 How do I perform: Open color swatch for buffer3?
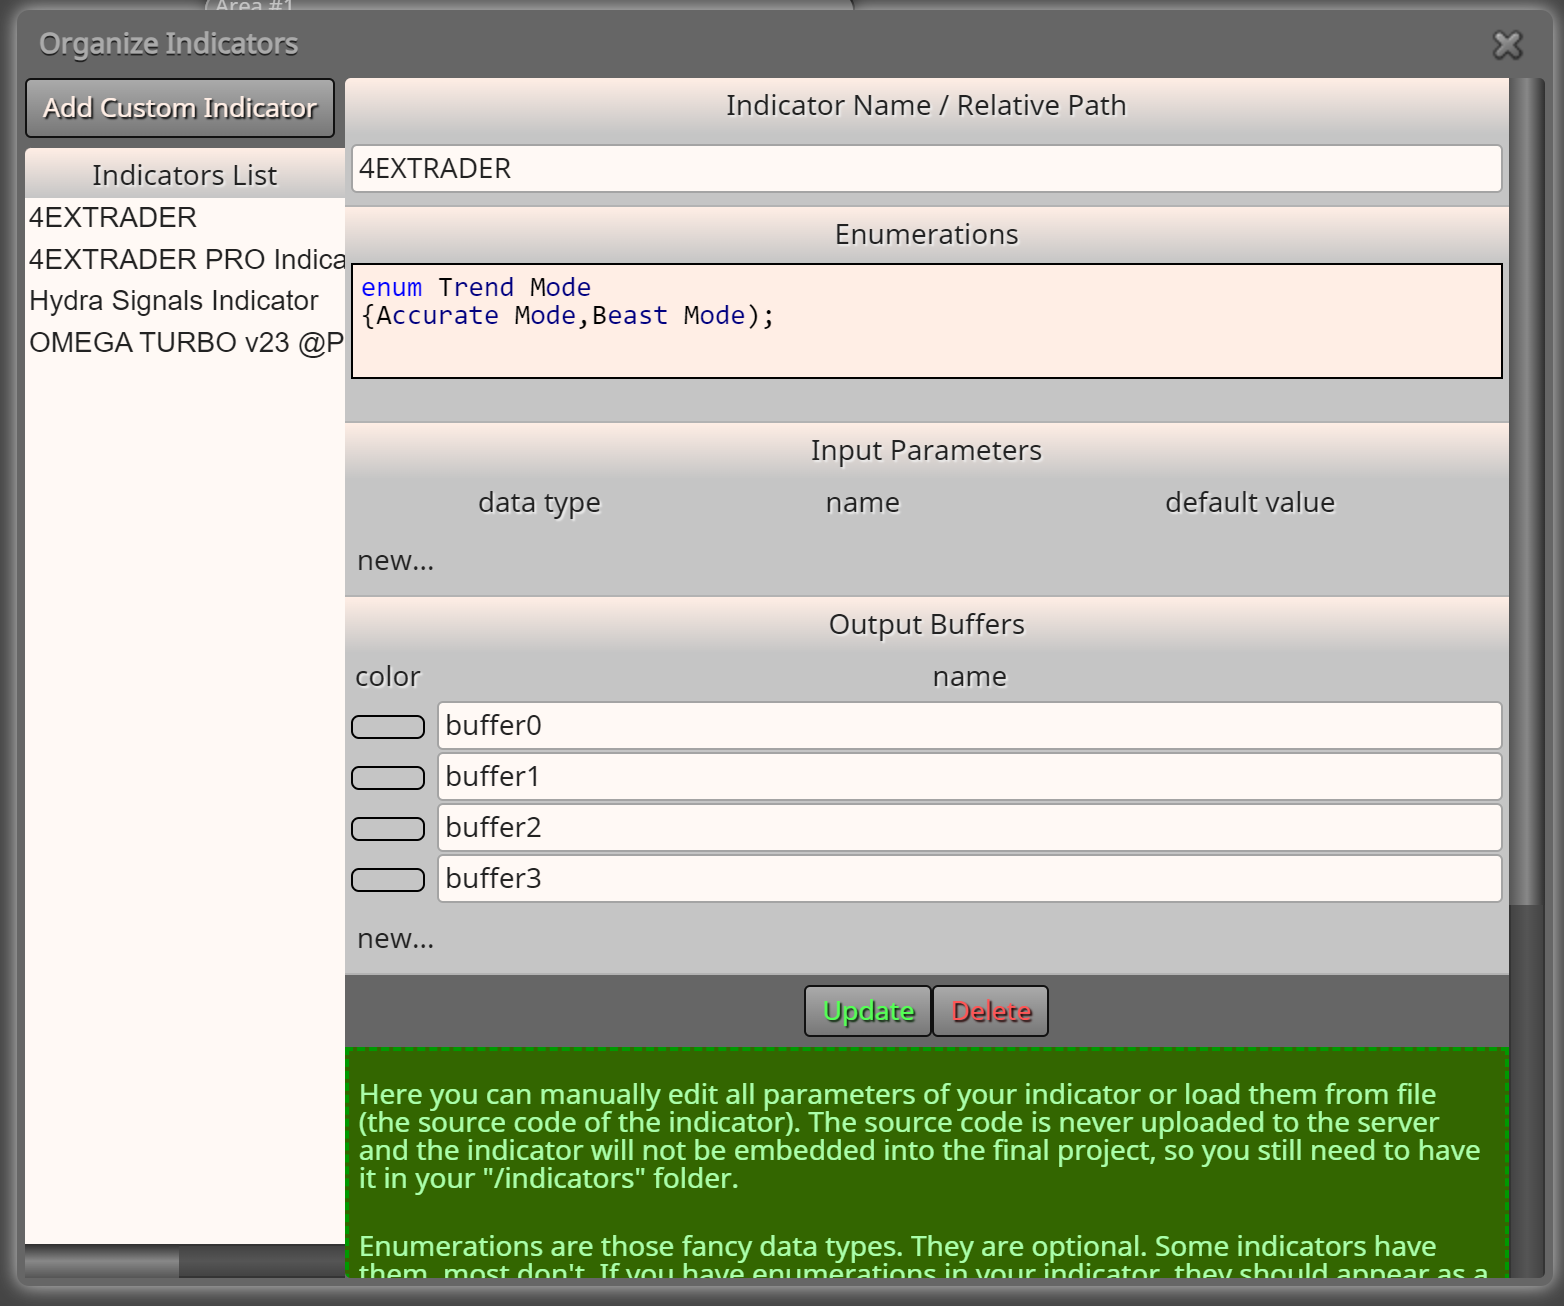click(x=388, y=880)
